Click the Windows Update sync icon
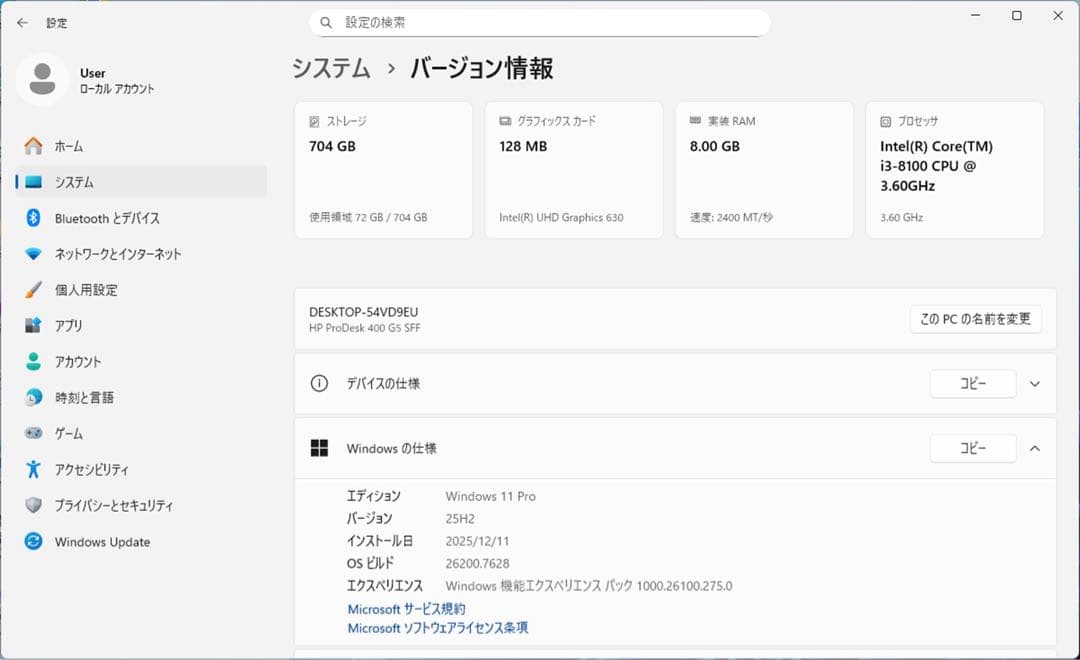Screen dimensions: 1080x660 pyautogui.click(x=33, y=541)
